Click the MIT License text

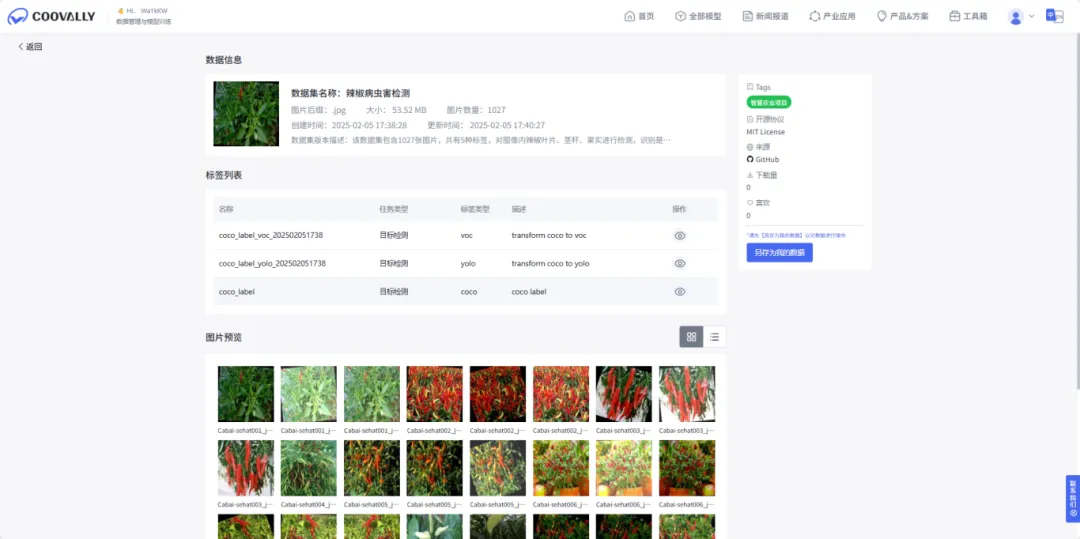[x=765, y=132]
